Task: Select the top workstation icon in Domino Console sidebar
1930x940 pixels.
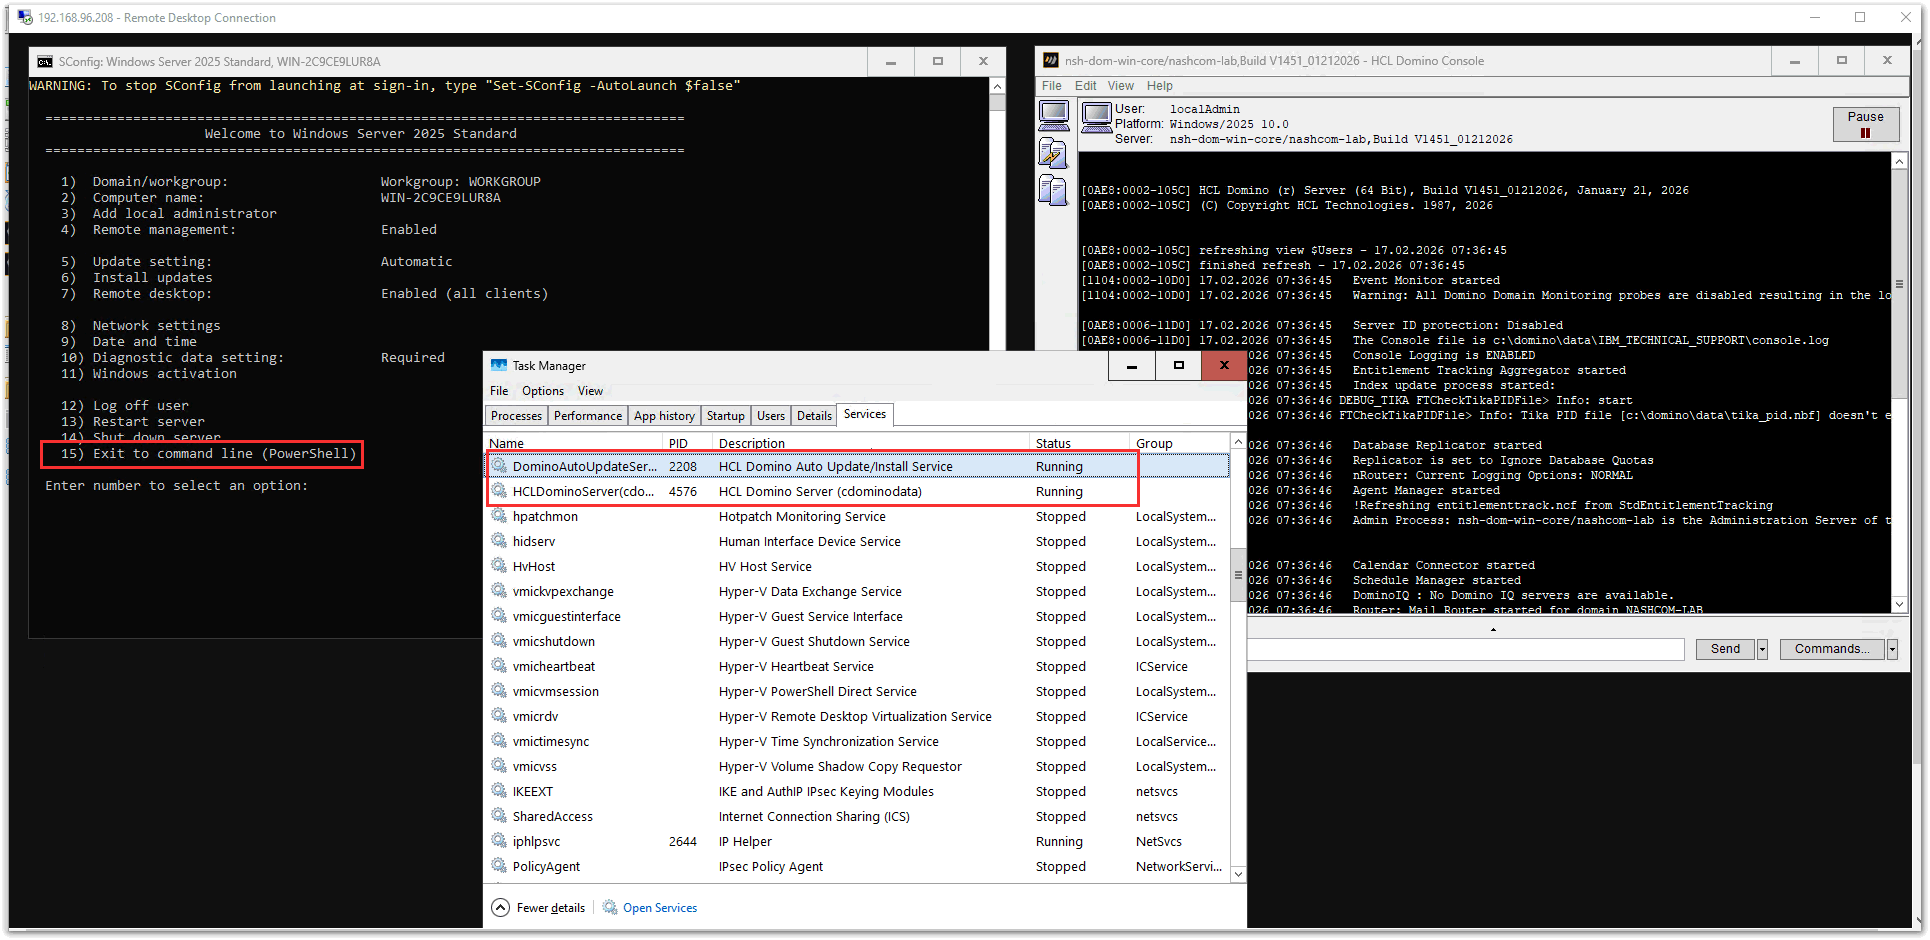Action: click(x=1054, y=115)
